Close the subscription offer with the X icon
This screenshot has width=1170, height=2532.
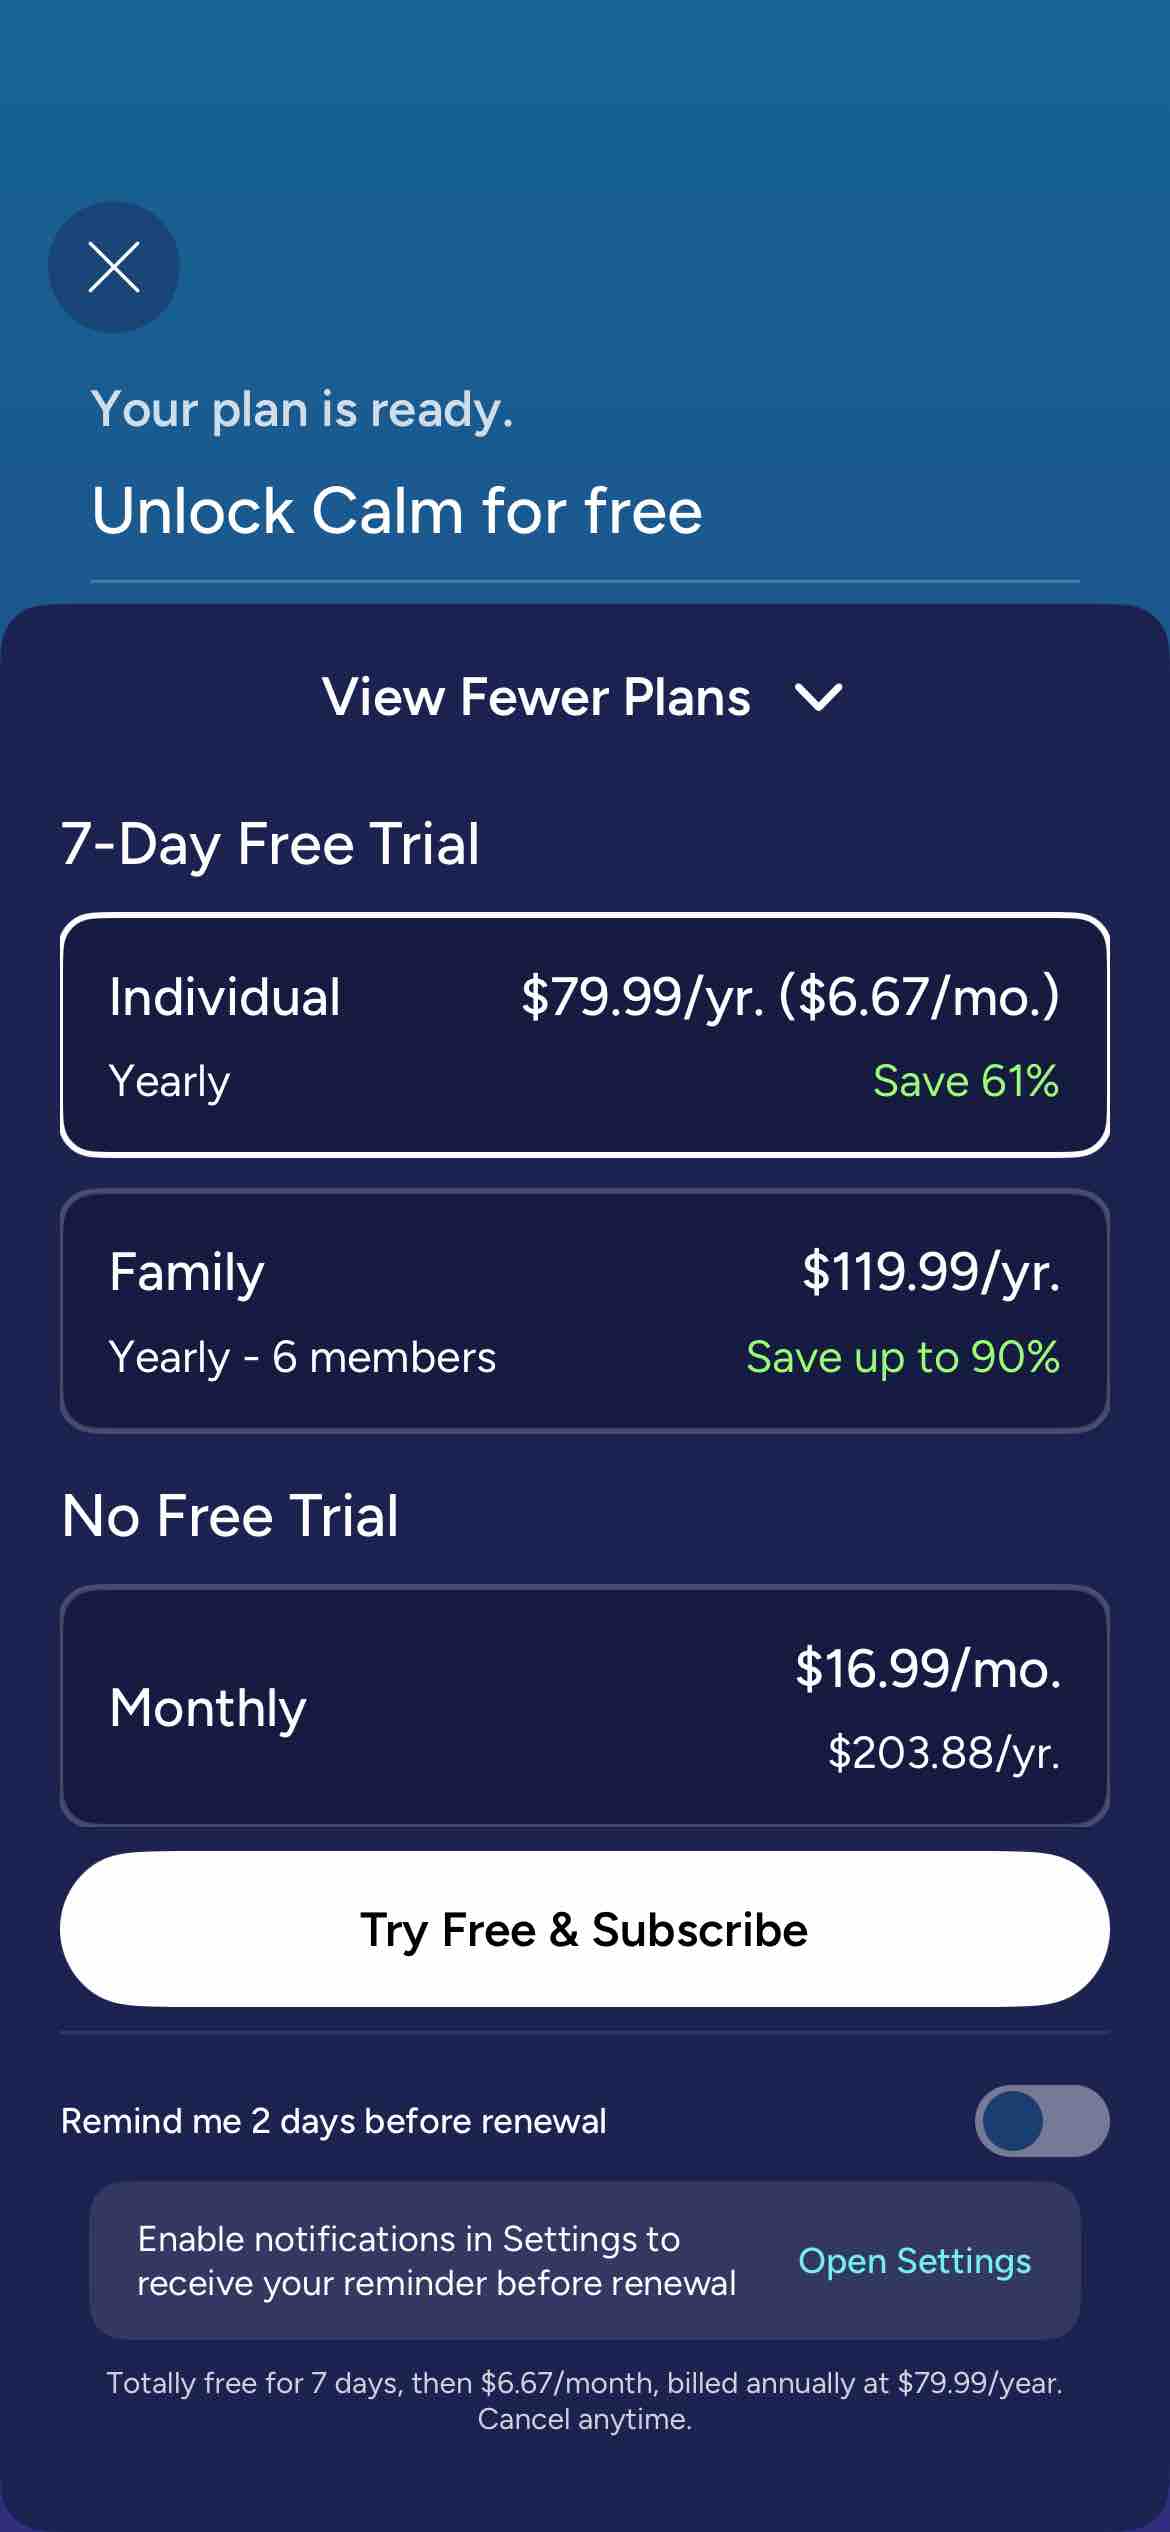pyautogui.click(x=114, y=267)
